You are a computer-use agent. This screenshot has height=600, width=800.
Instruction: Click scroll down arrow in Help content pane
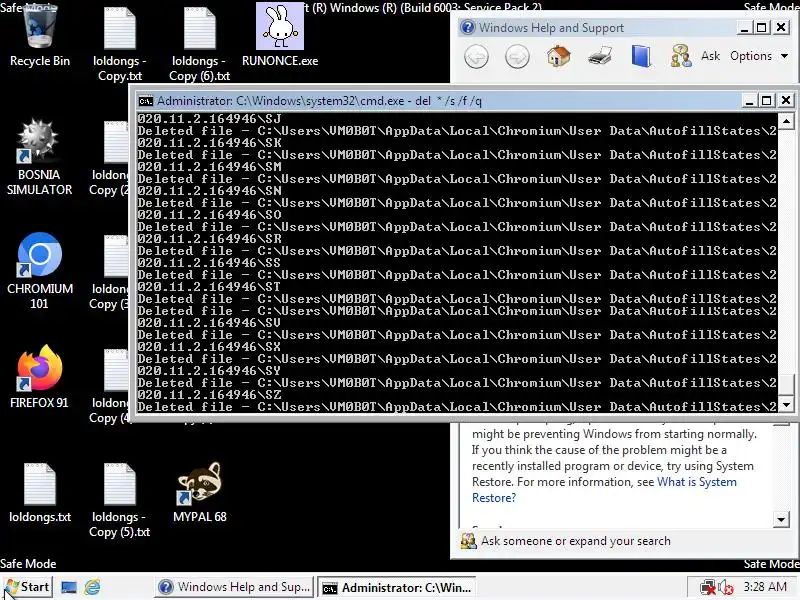click(781, 519)
